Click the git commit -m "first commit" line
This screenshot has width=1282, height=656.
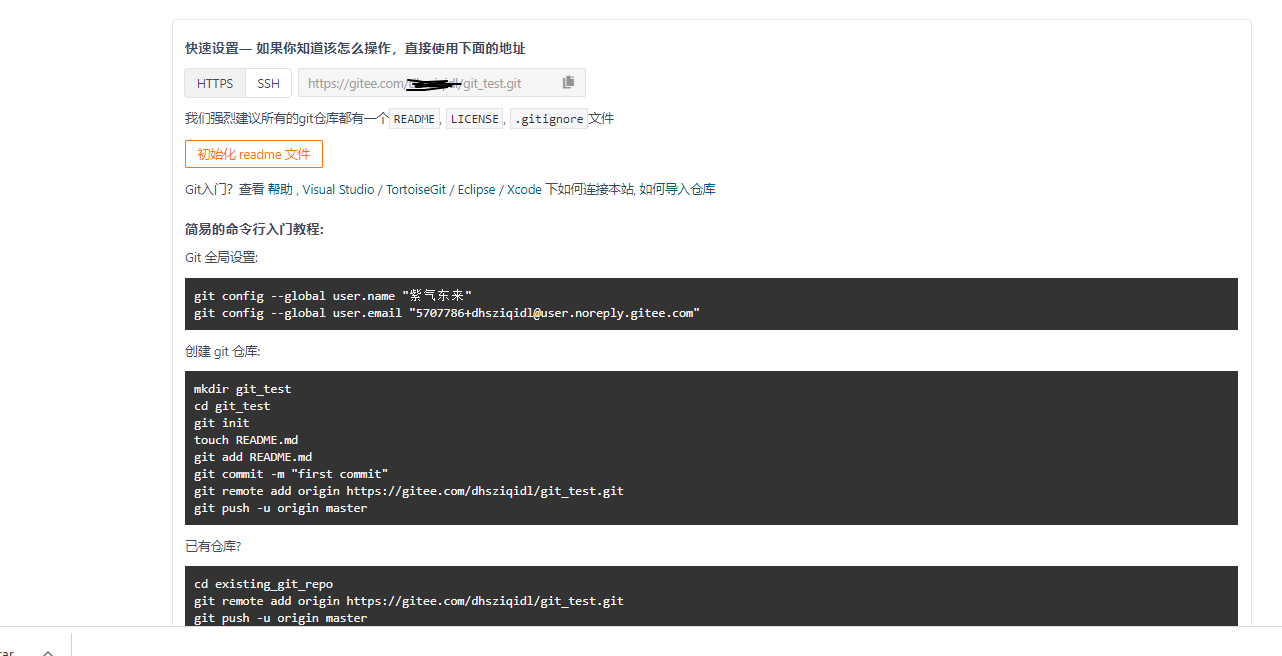click(x=291, y=474)
